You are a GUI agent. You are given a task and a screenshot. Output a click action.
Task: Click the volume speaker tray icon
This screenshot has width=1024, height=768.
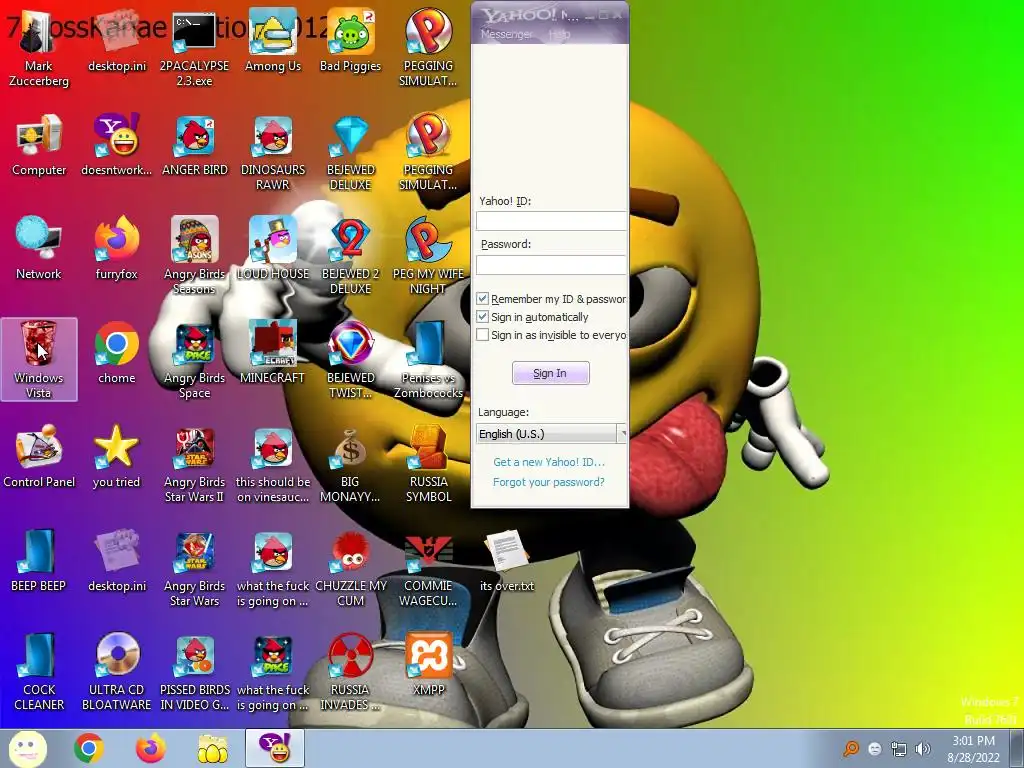pos(922,749)
